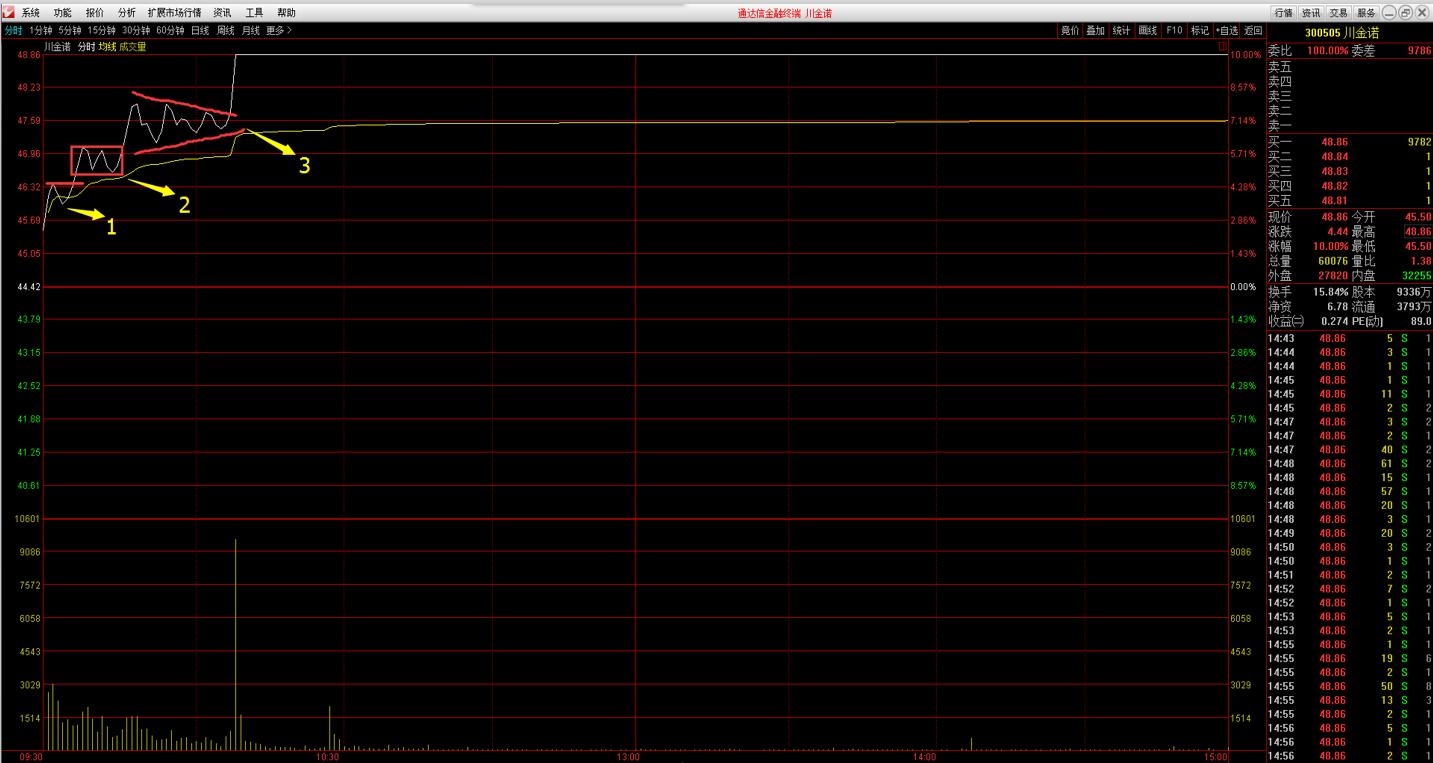The image size is (1433, 763).
Task: Click PE(动) value 89.0
Action: (1421, 321)
